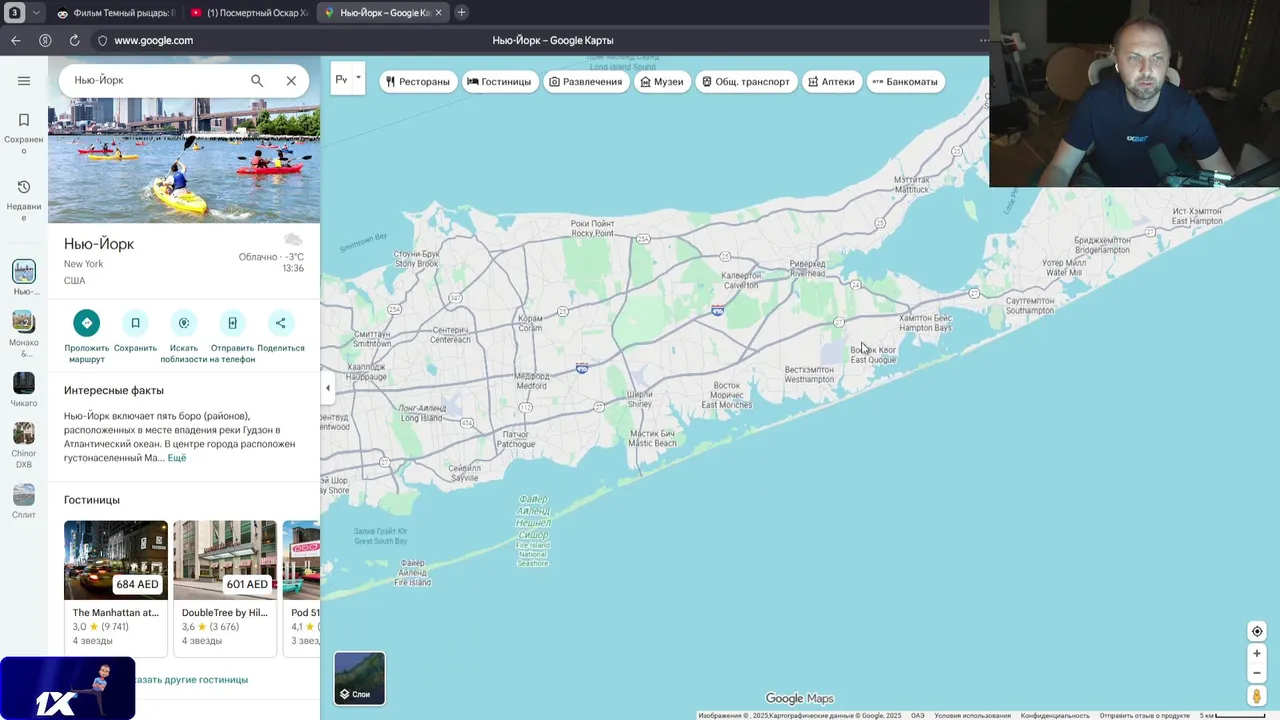
Task: Click the my-location target icon
Action: 1257,631
